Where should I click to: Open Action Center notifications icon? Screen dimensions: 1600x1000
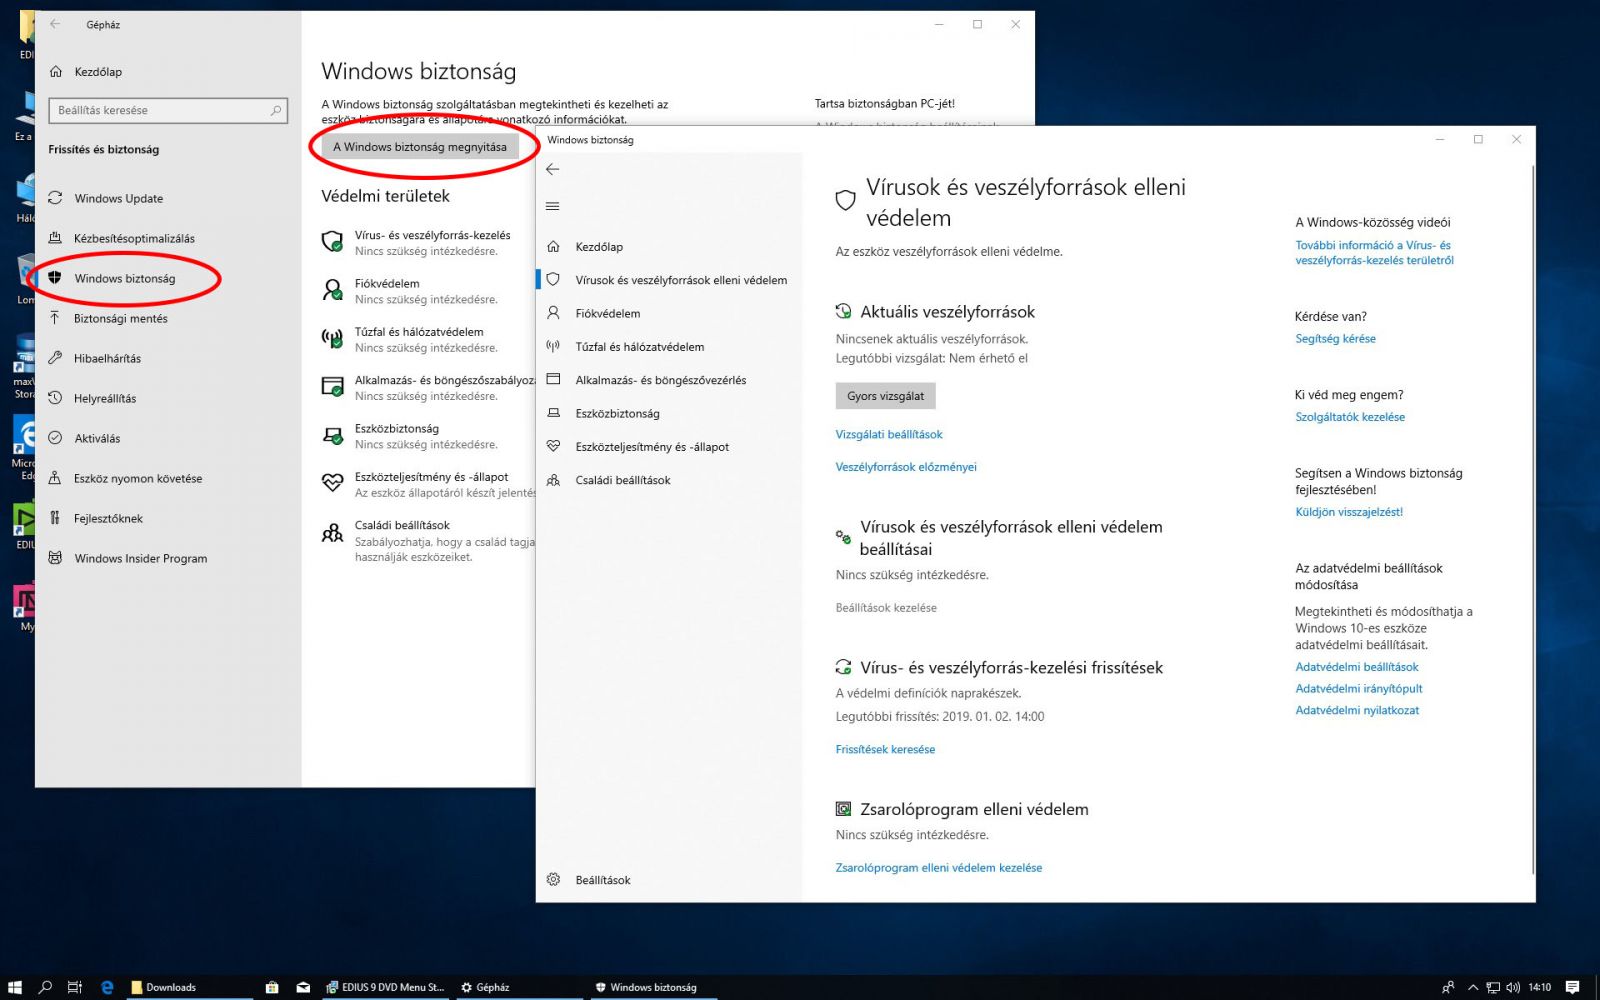pos(1573,987)
